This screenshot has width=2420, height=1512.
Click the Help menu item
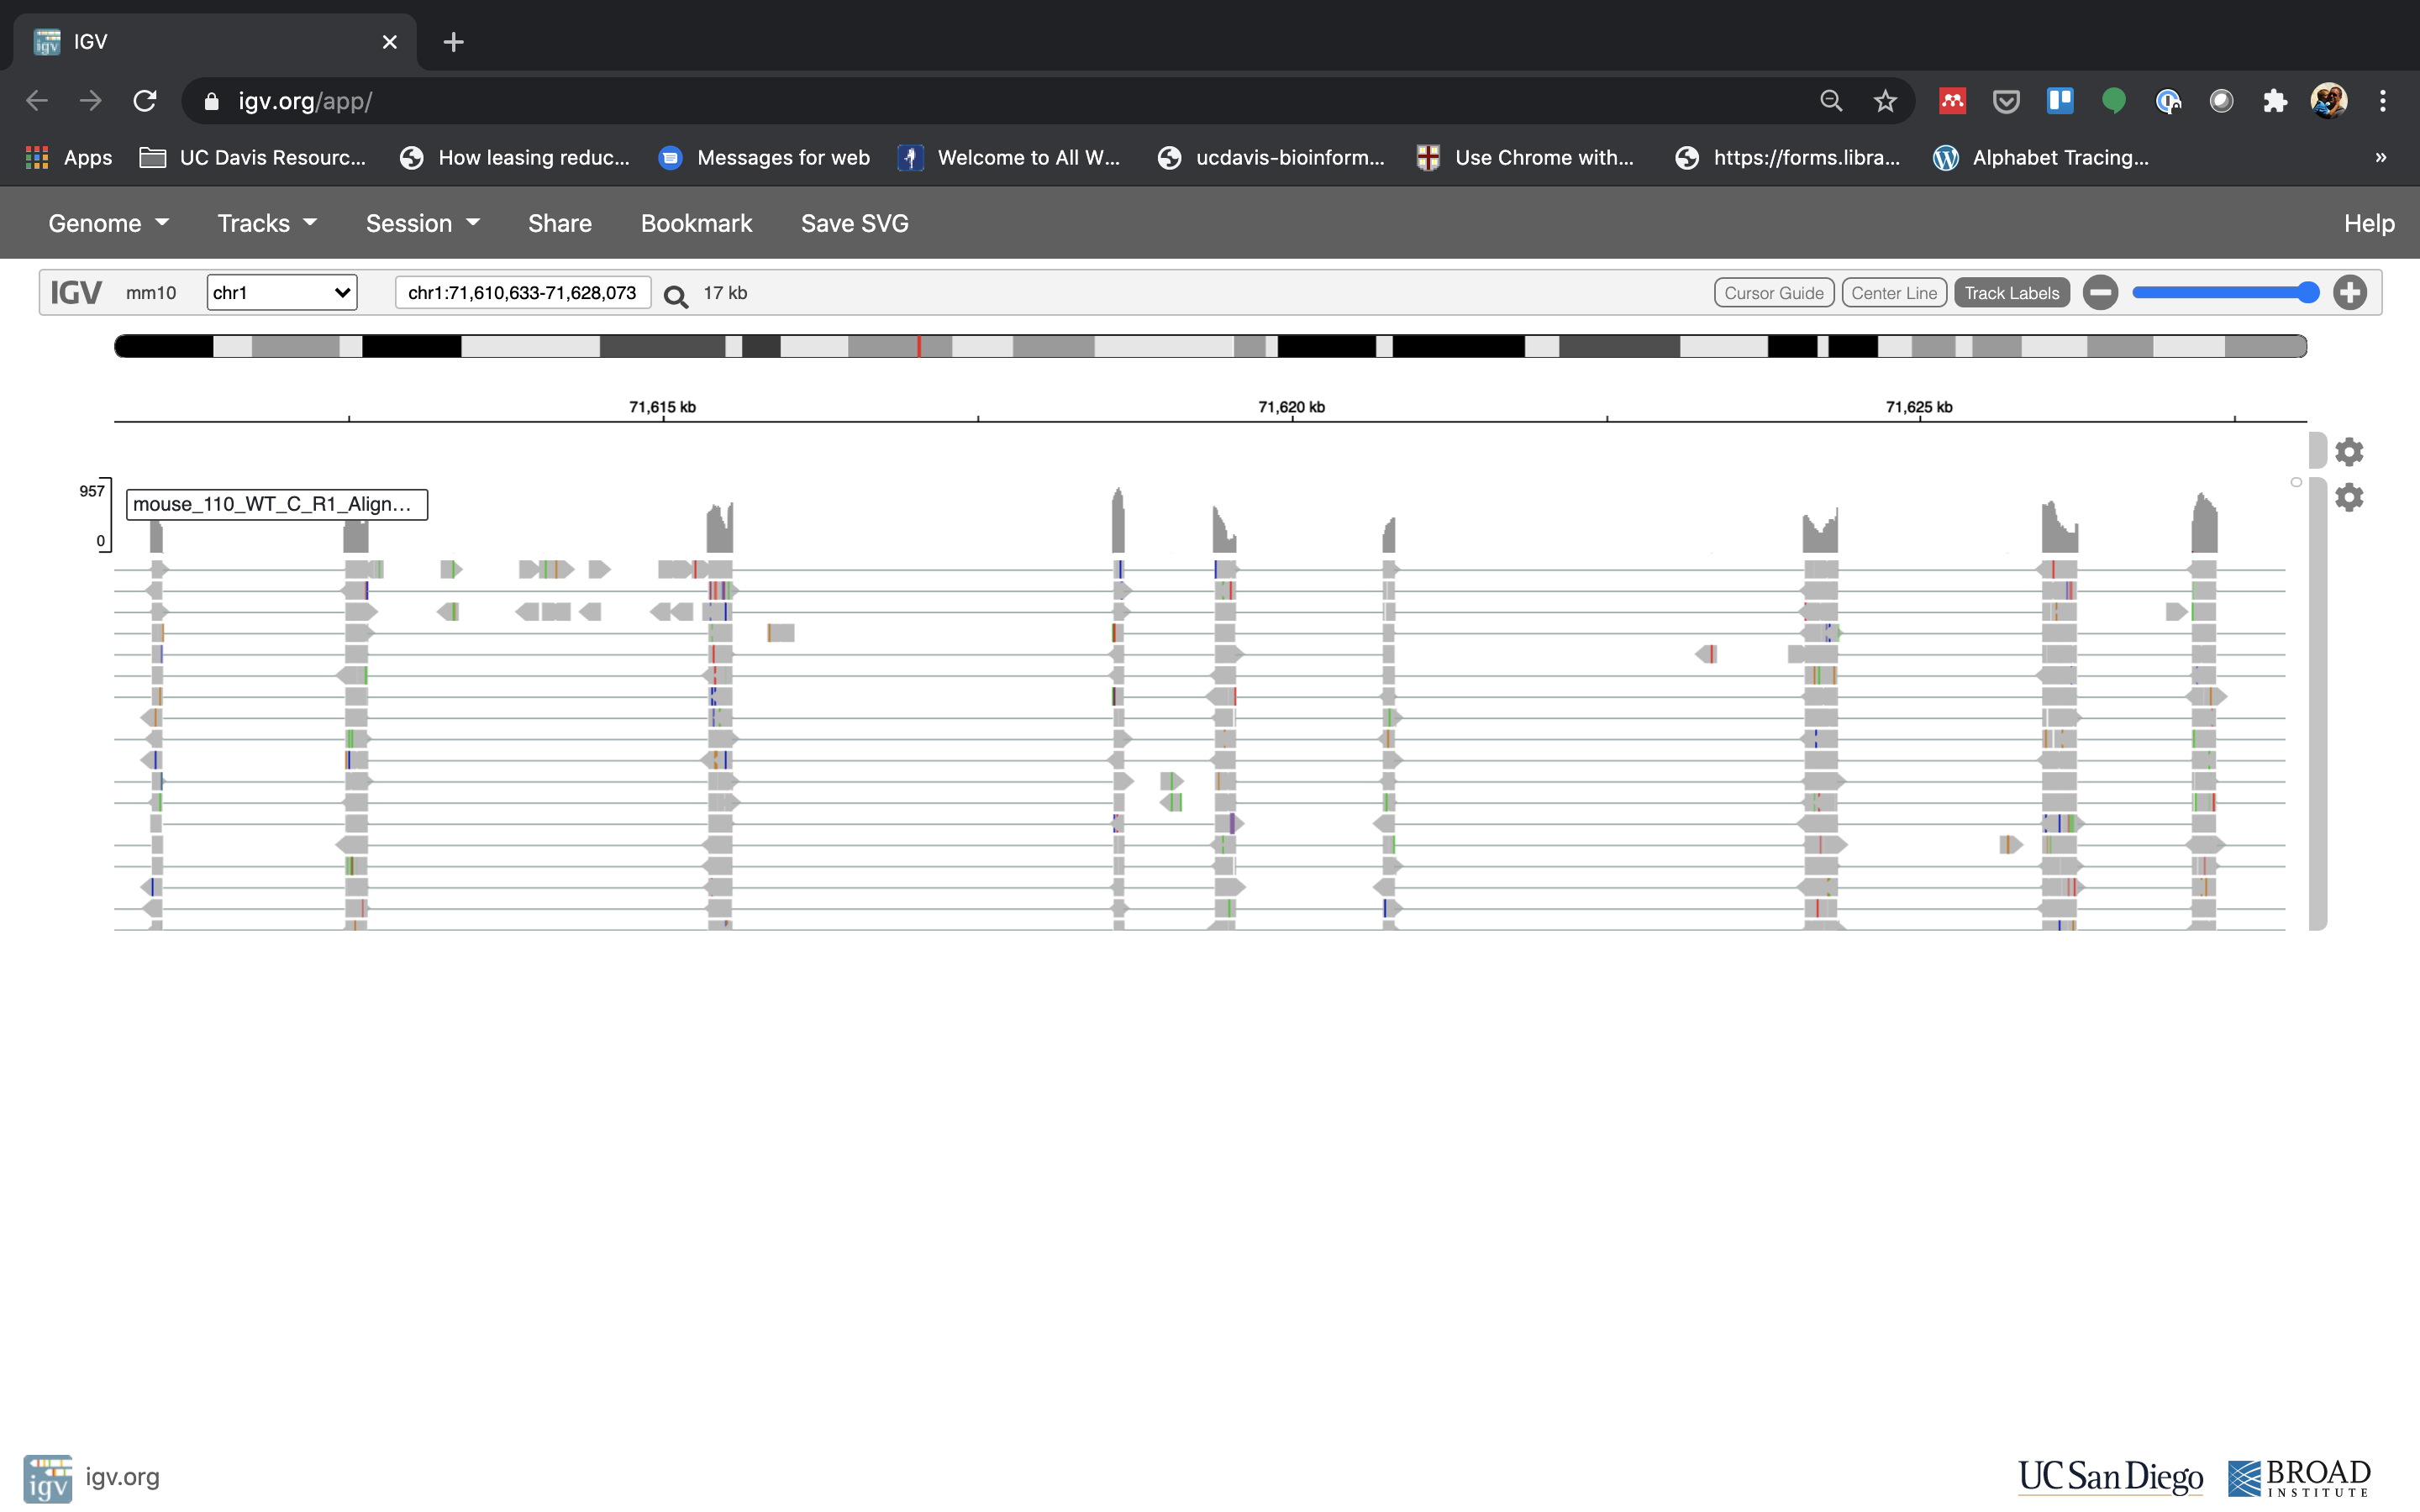click(x=2368, y=223)
